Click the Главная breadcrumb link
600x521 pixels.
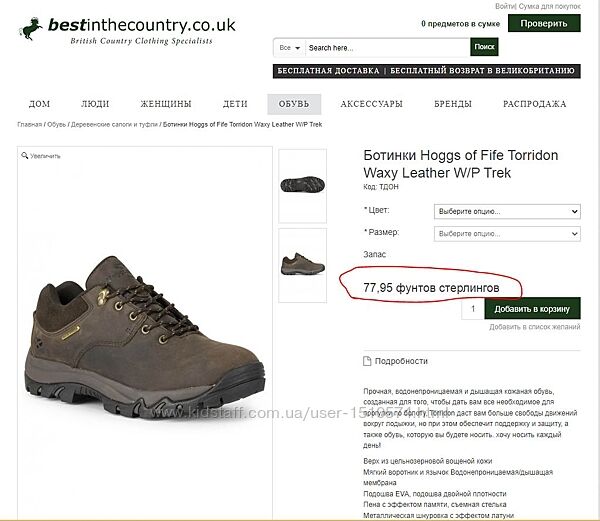tap(29, 125)
